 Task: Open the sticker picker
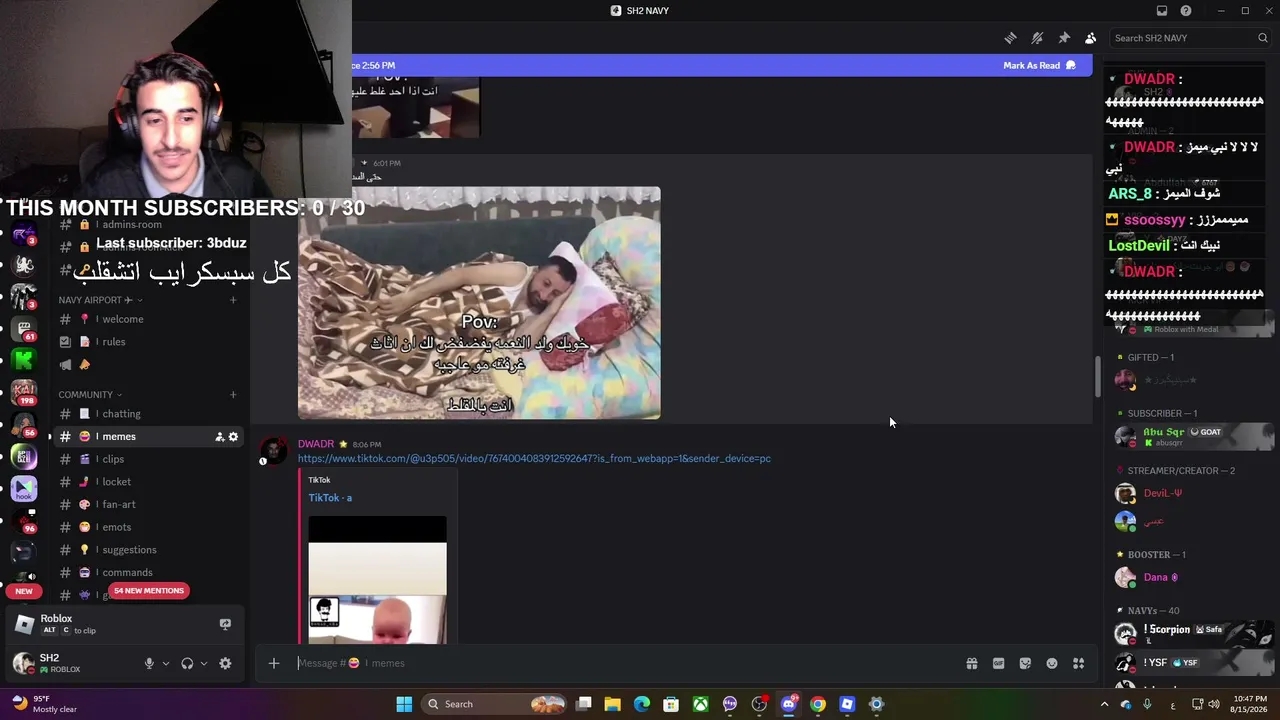[x=1025, y=663]
